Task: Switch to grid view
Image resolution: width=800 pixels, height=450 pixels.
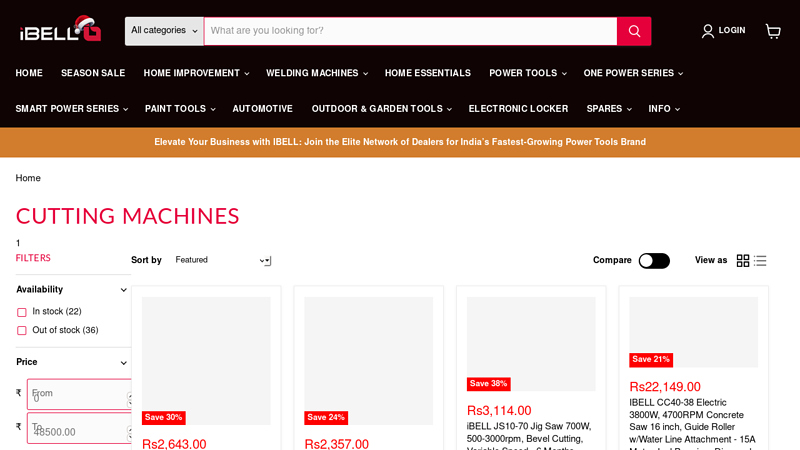Action: (x=743, y=261)
